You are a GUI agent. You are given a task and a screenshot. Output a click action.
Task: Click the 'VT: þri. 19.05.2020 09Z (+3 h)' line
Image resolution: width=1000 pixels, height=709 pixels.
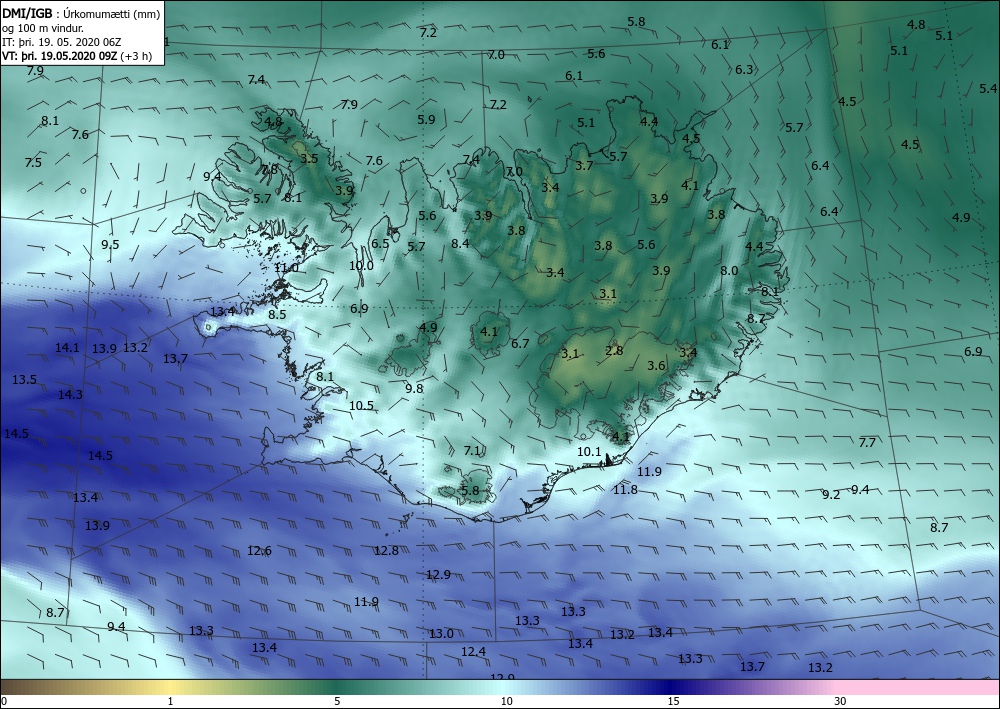(77, 55)
